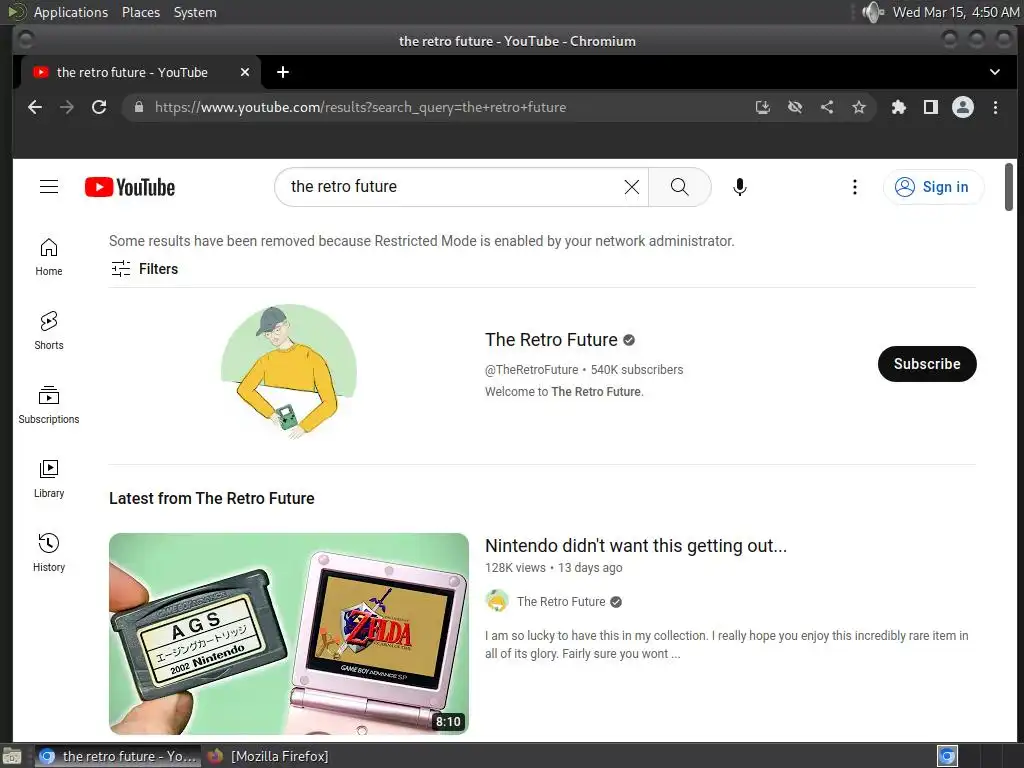Open the YouTube hamburger guide menu
1024x768 pixels.
(49, 187)
